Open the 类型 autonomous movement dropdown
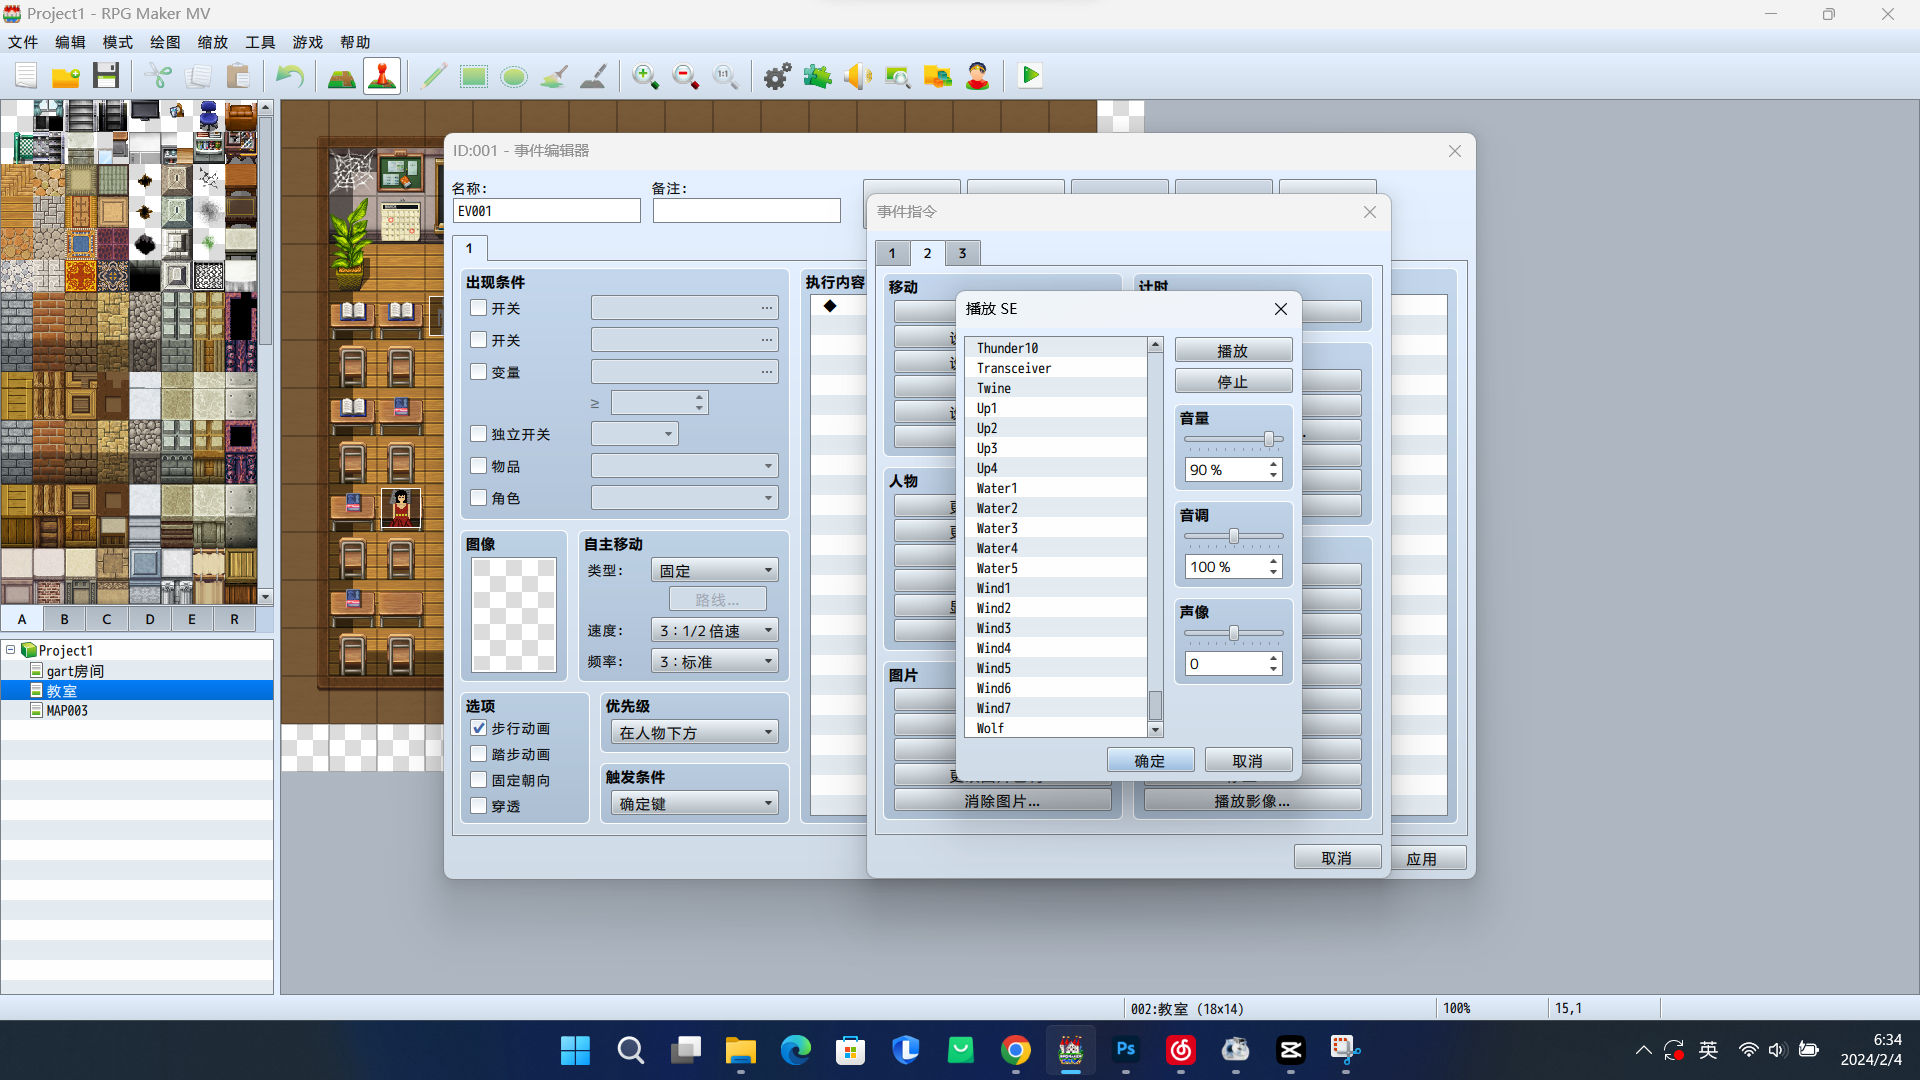Screen dimensions: 1920x1080 pos(715,570)
